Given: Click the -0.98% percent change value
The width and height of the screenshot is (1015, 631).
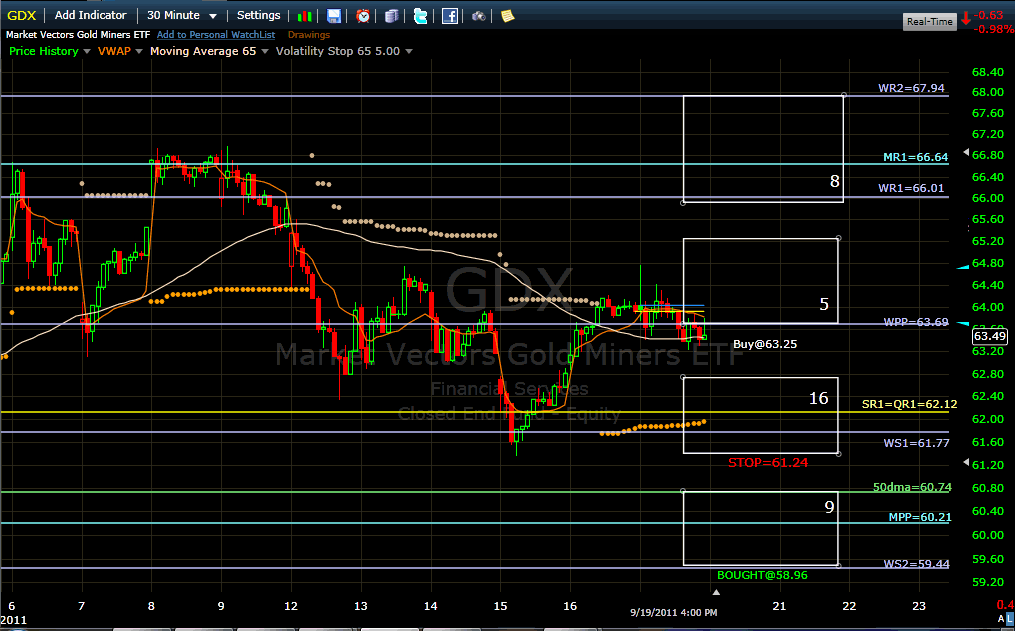Looking at the screenshot, I should click(x=994, y=29).
